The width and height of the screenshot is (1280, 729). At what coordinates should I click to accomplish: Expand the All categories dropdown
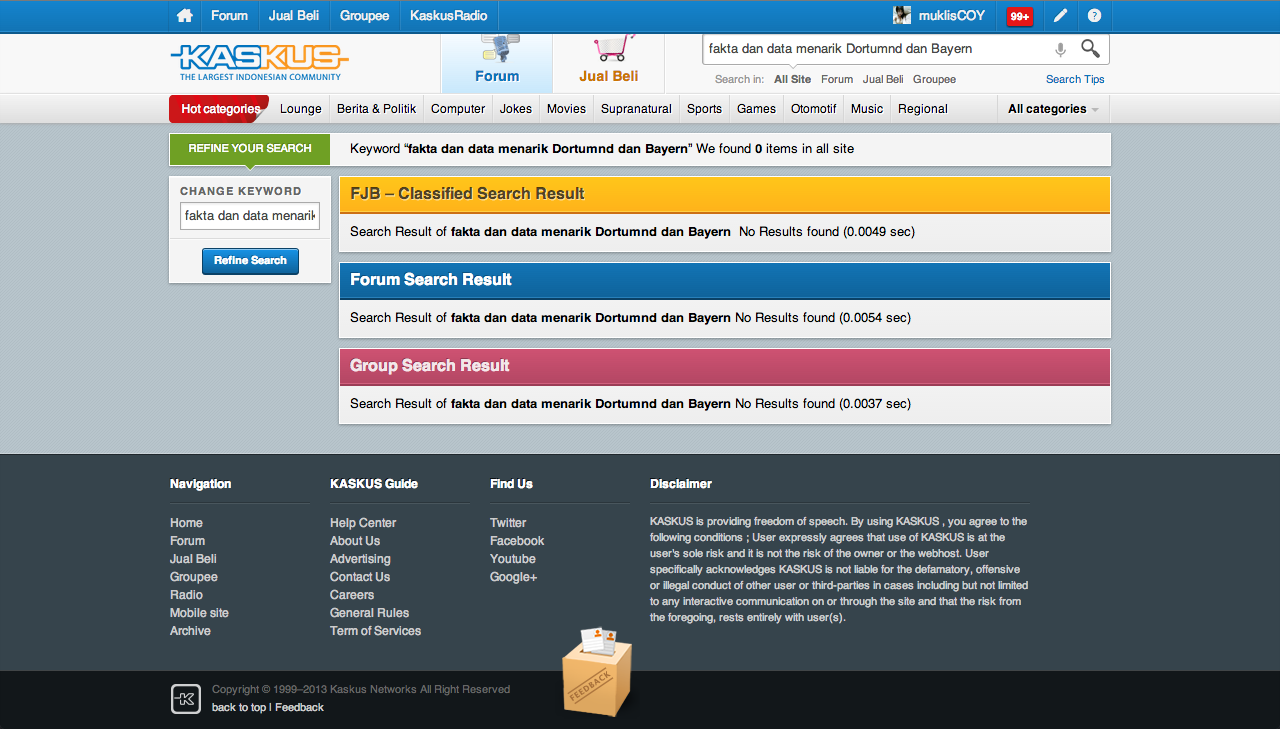[1053, 109]
